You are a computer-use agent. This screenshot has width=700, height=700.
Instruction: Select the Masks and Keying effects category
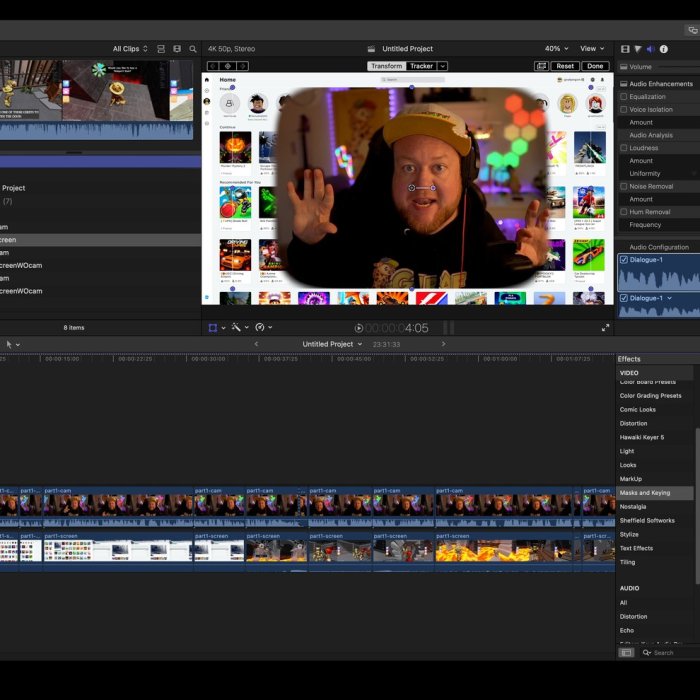point(645,493)
